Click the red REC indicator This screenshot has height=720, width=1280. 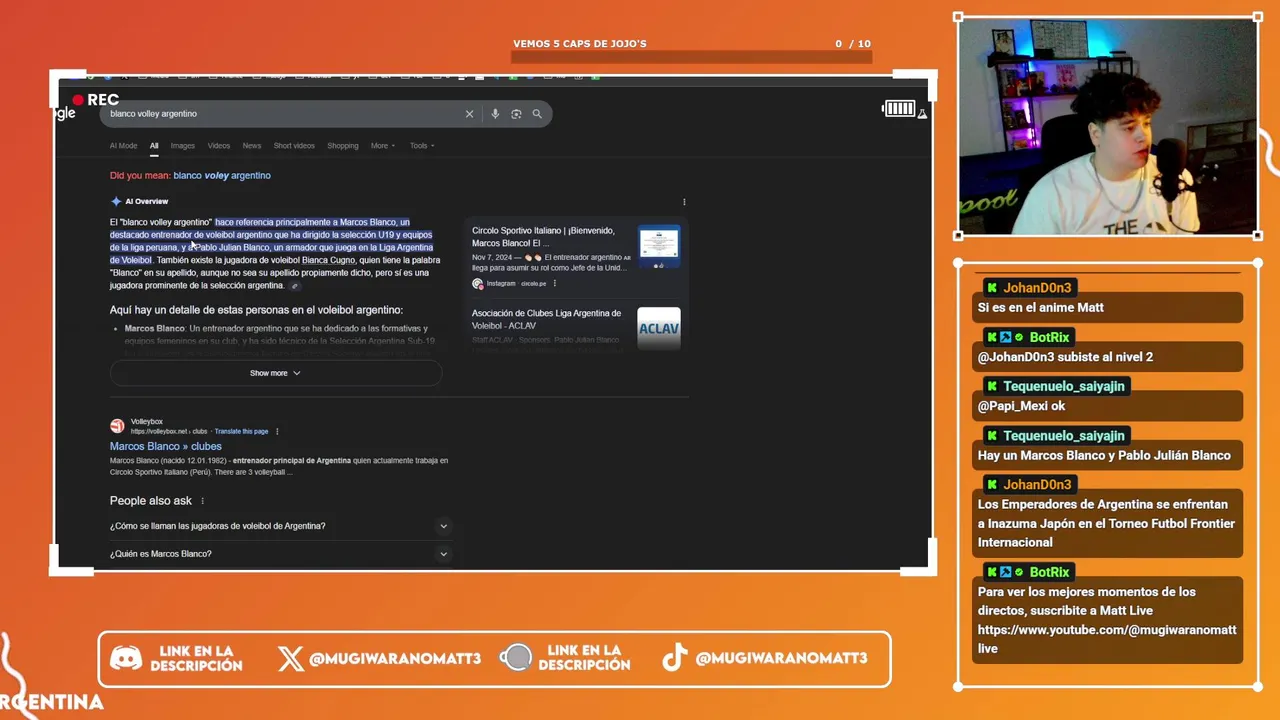[x=96, y=100]
